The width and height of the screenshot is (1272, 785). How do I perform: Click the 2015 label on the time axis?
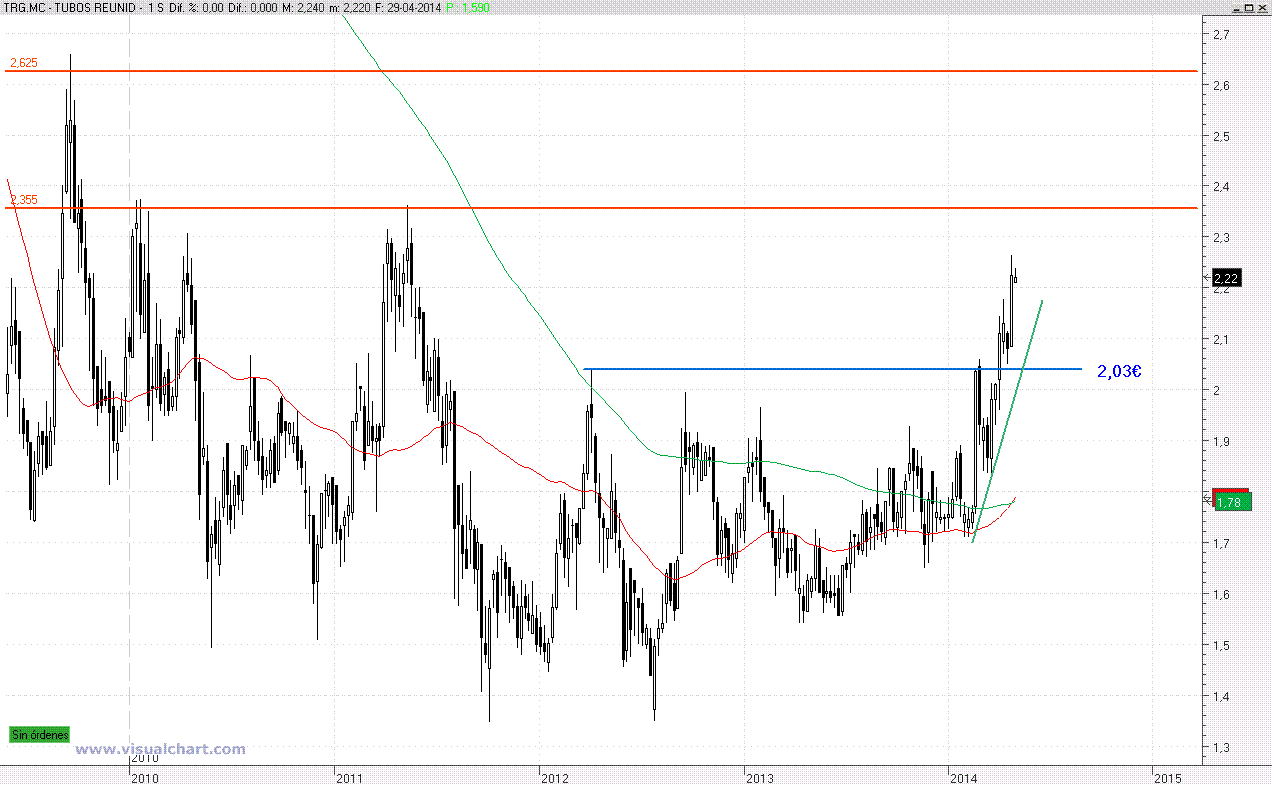coord(1167,777)
